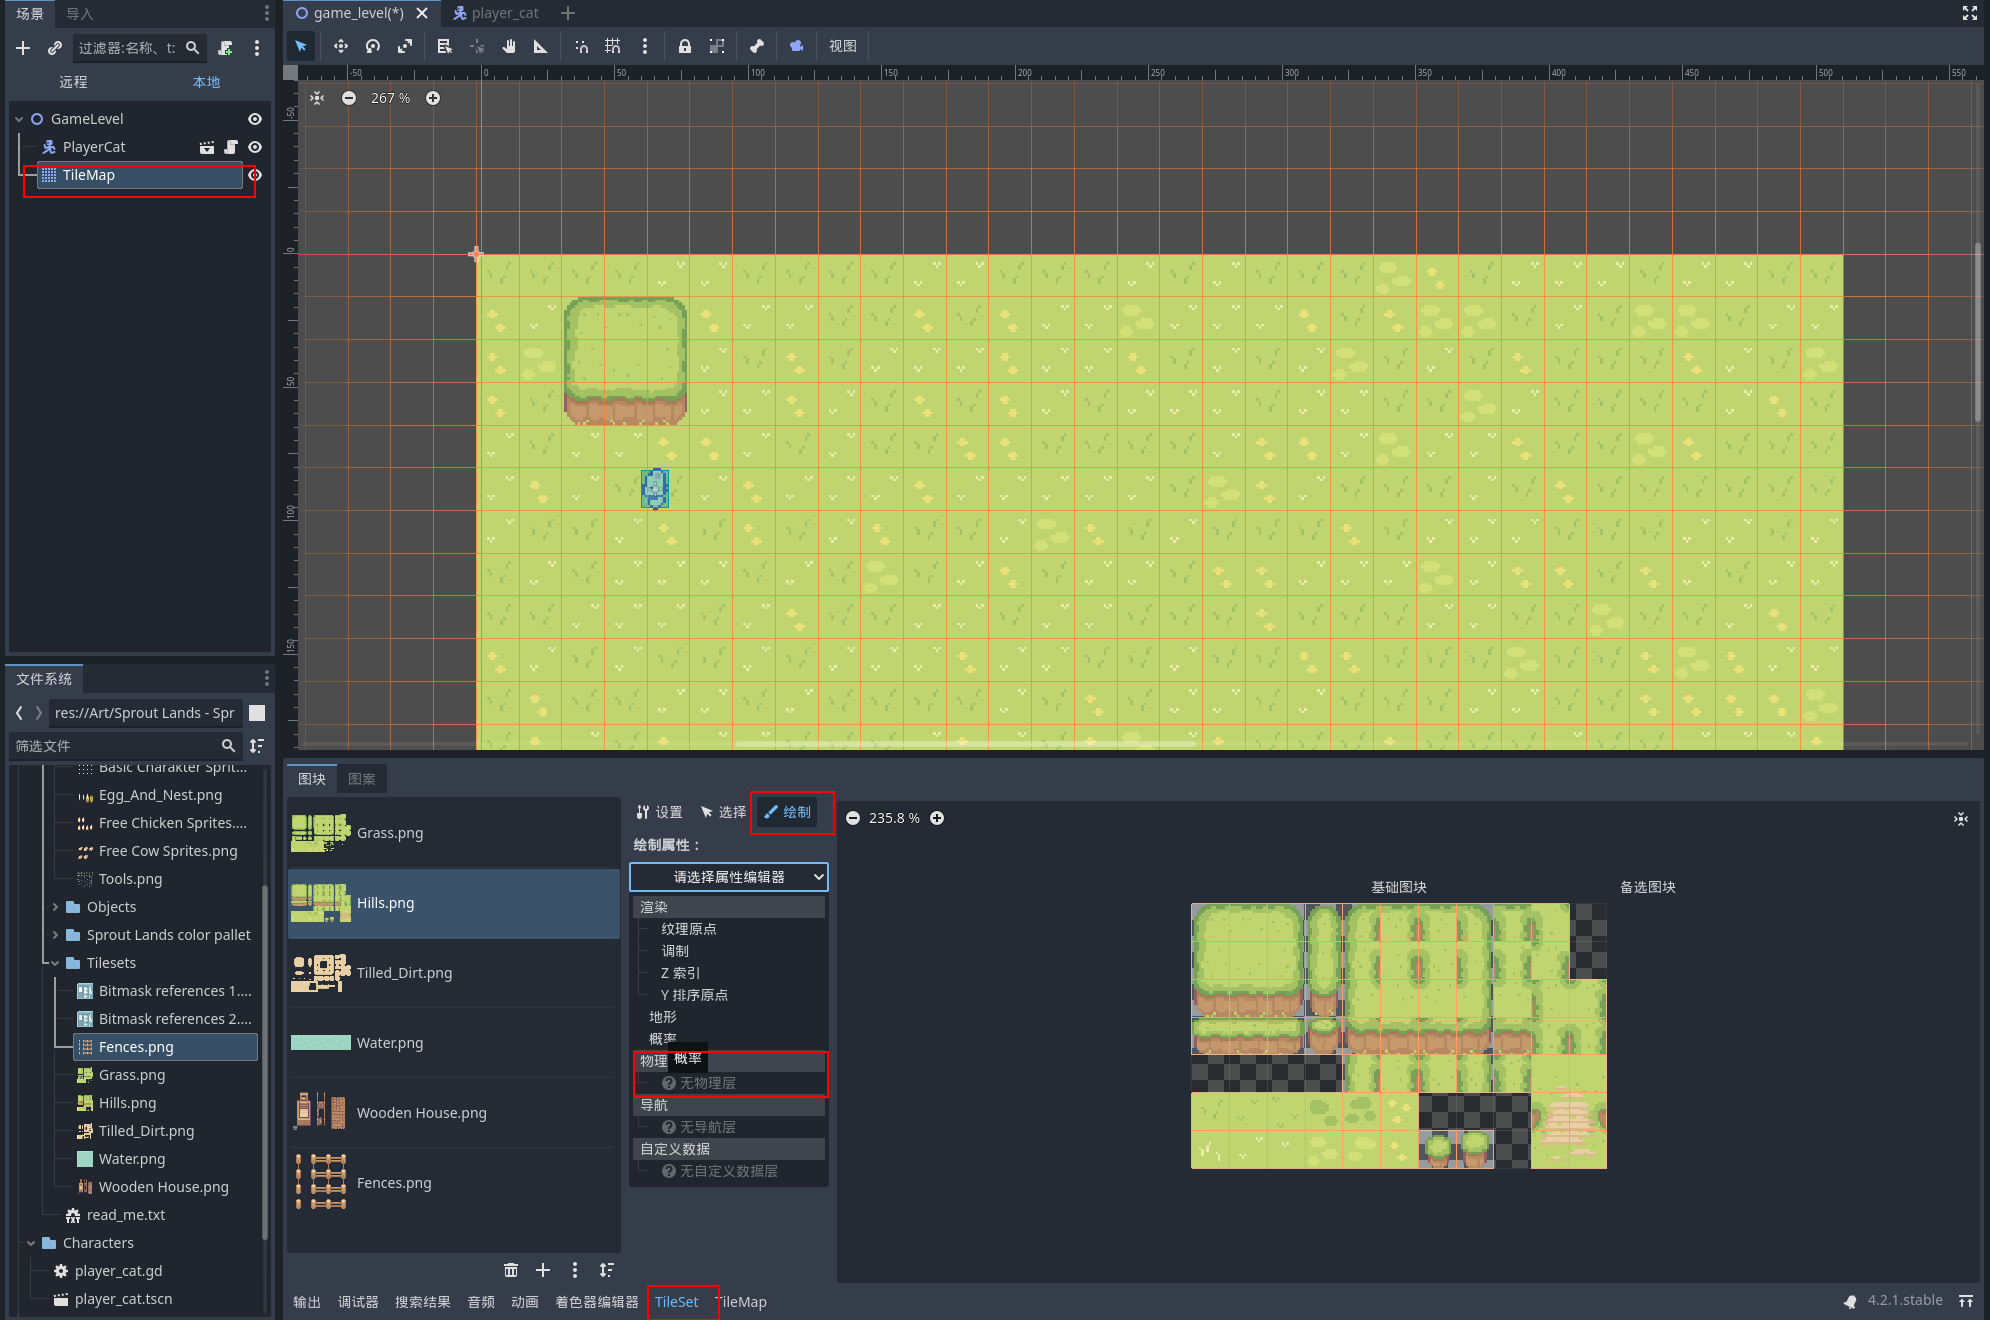Open the TileMap bottom panel tab
The height and width of the screenshot is (1320, 1990).
click(743, 1302)
